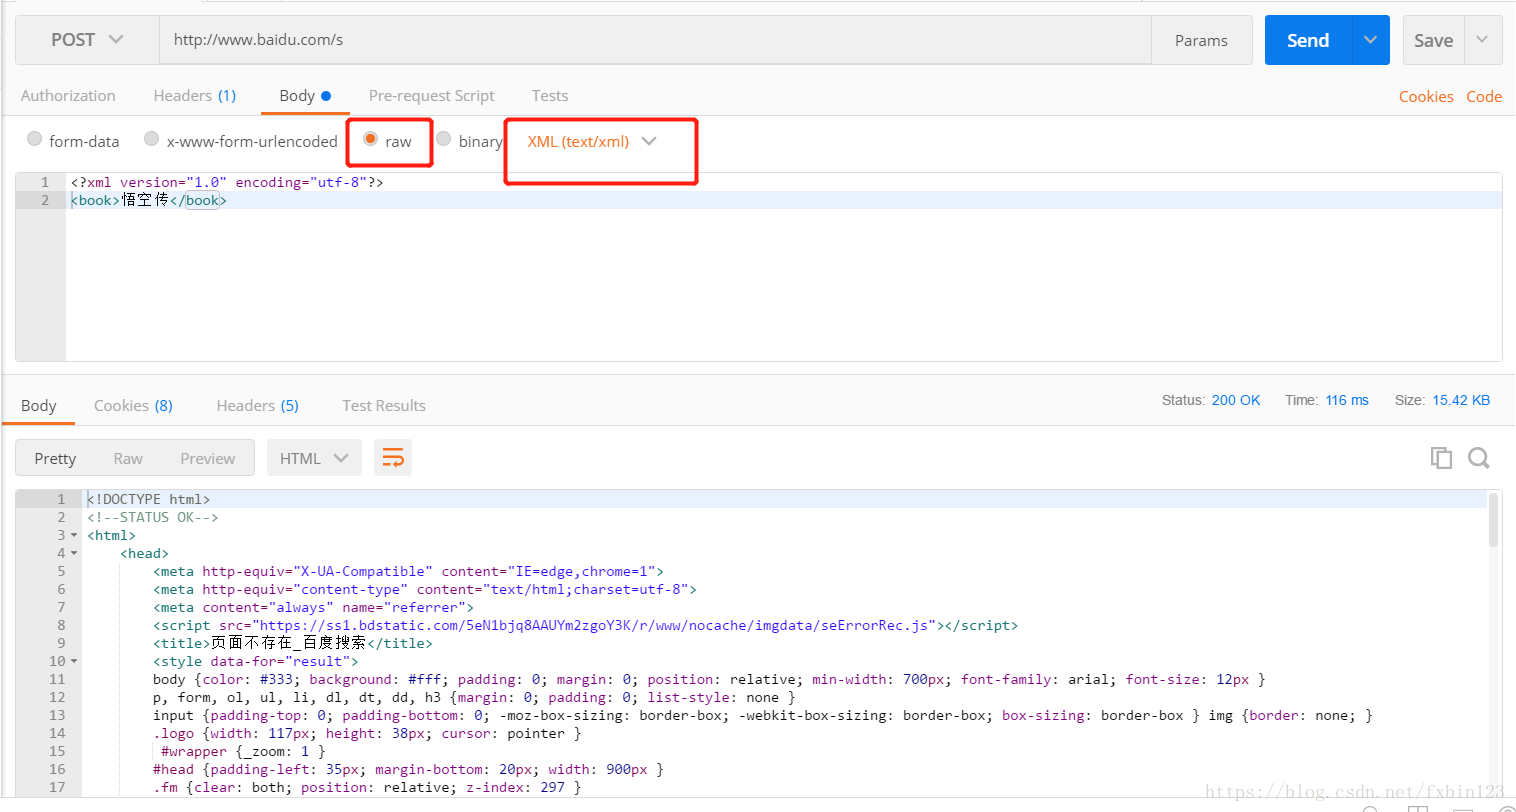Viewport: 1516px width, 812px height.
Task: Switch to the request Headers (1) tab
Action: pos(194,96)
